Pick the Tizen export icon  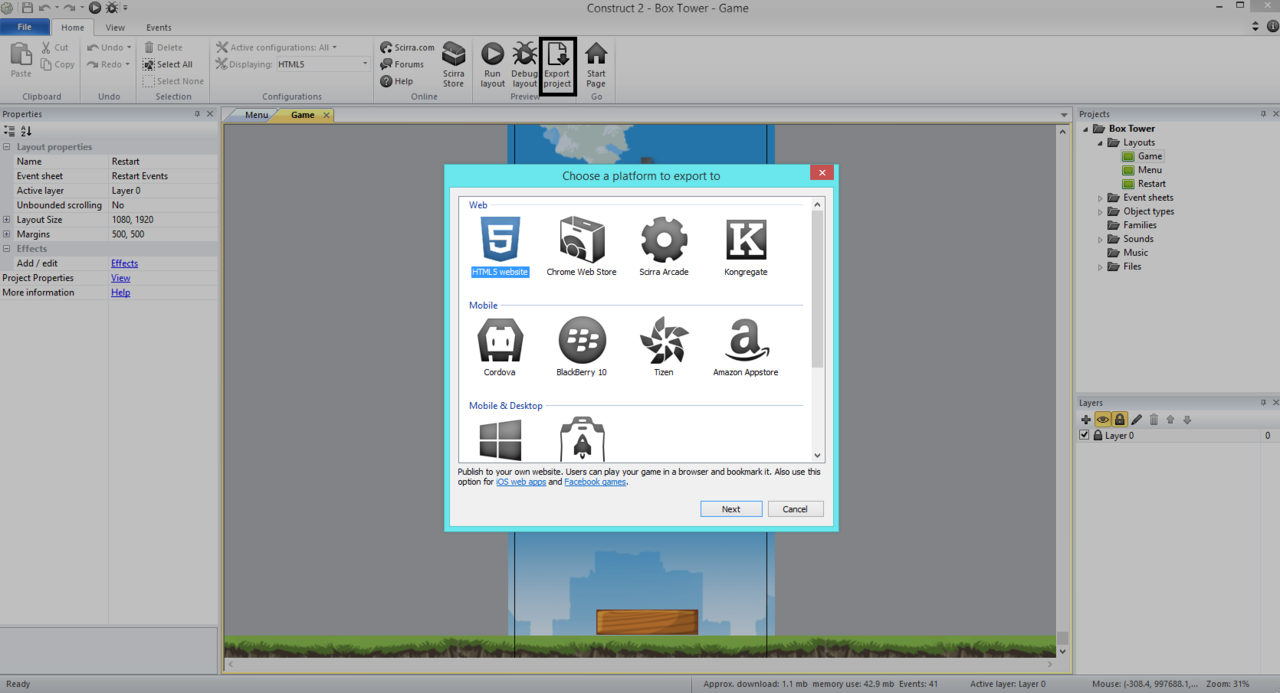(664, 341)
